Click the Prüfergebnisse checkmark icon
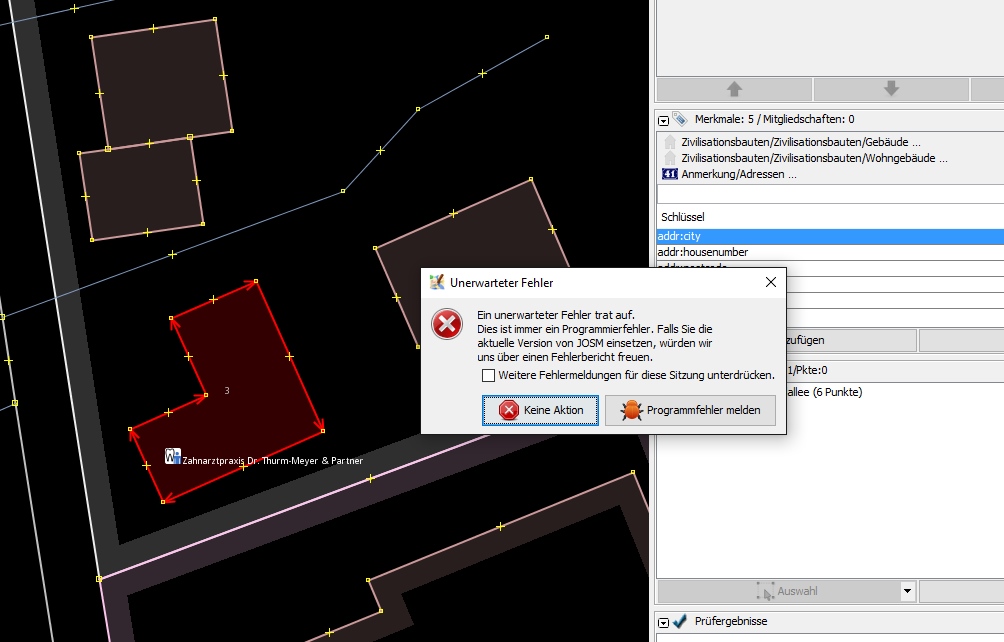1004x642 pixels. click(x=680, y=621)
